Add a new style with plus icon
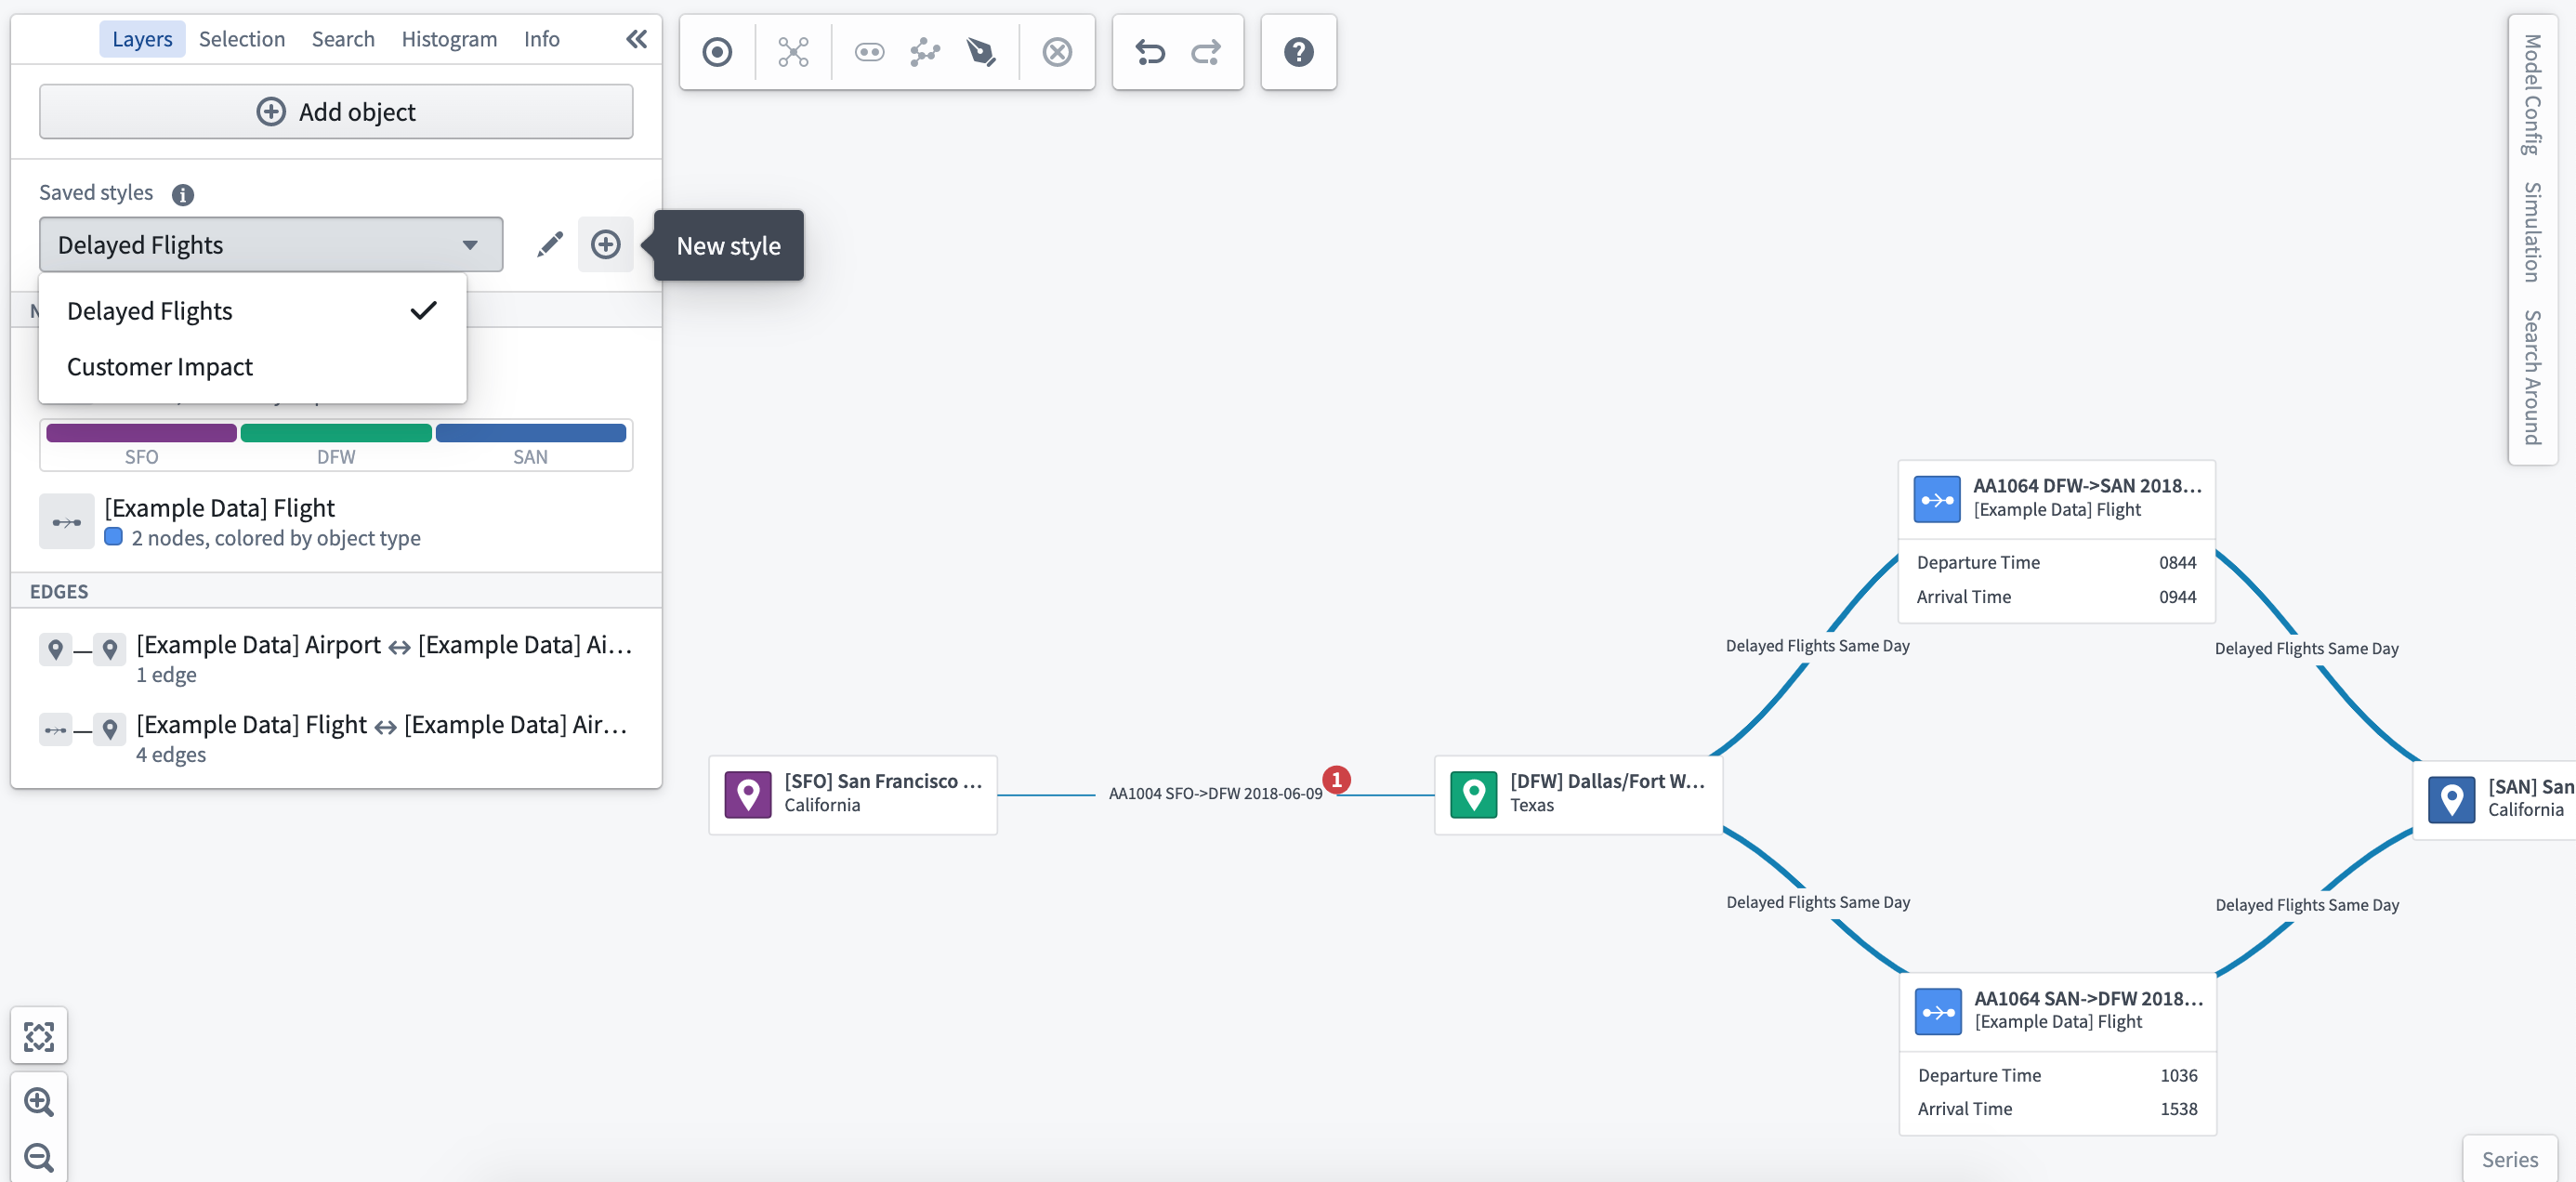This screenshot has height=1182, width=2576. tap(606, 245)
